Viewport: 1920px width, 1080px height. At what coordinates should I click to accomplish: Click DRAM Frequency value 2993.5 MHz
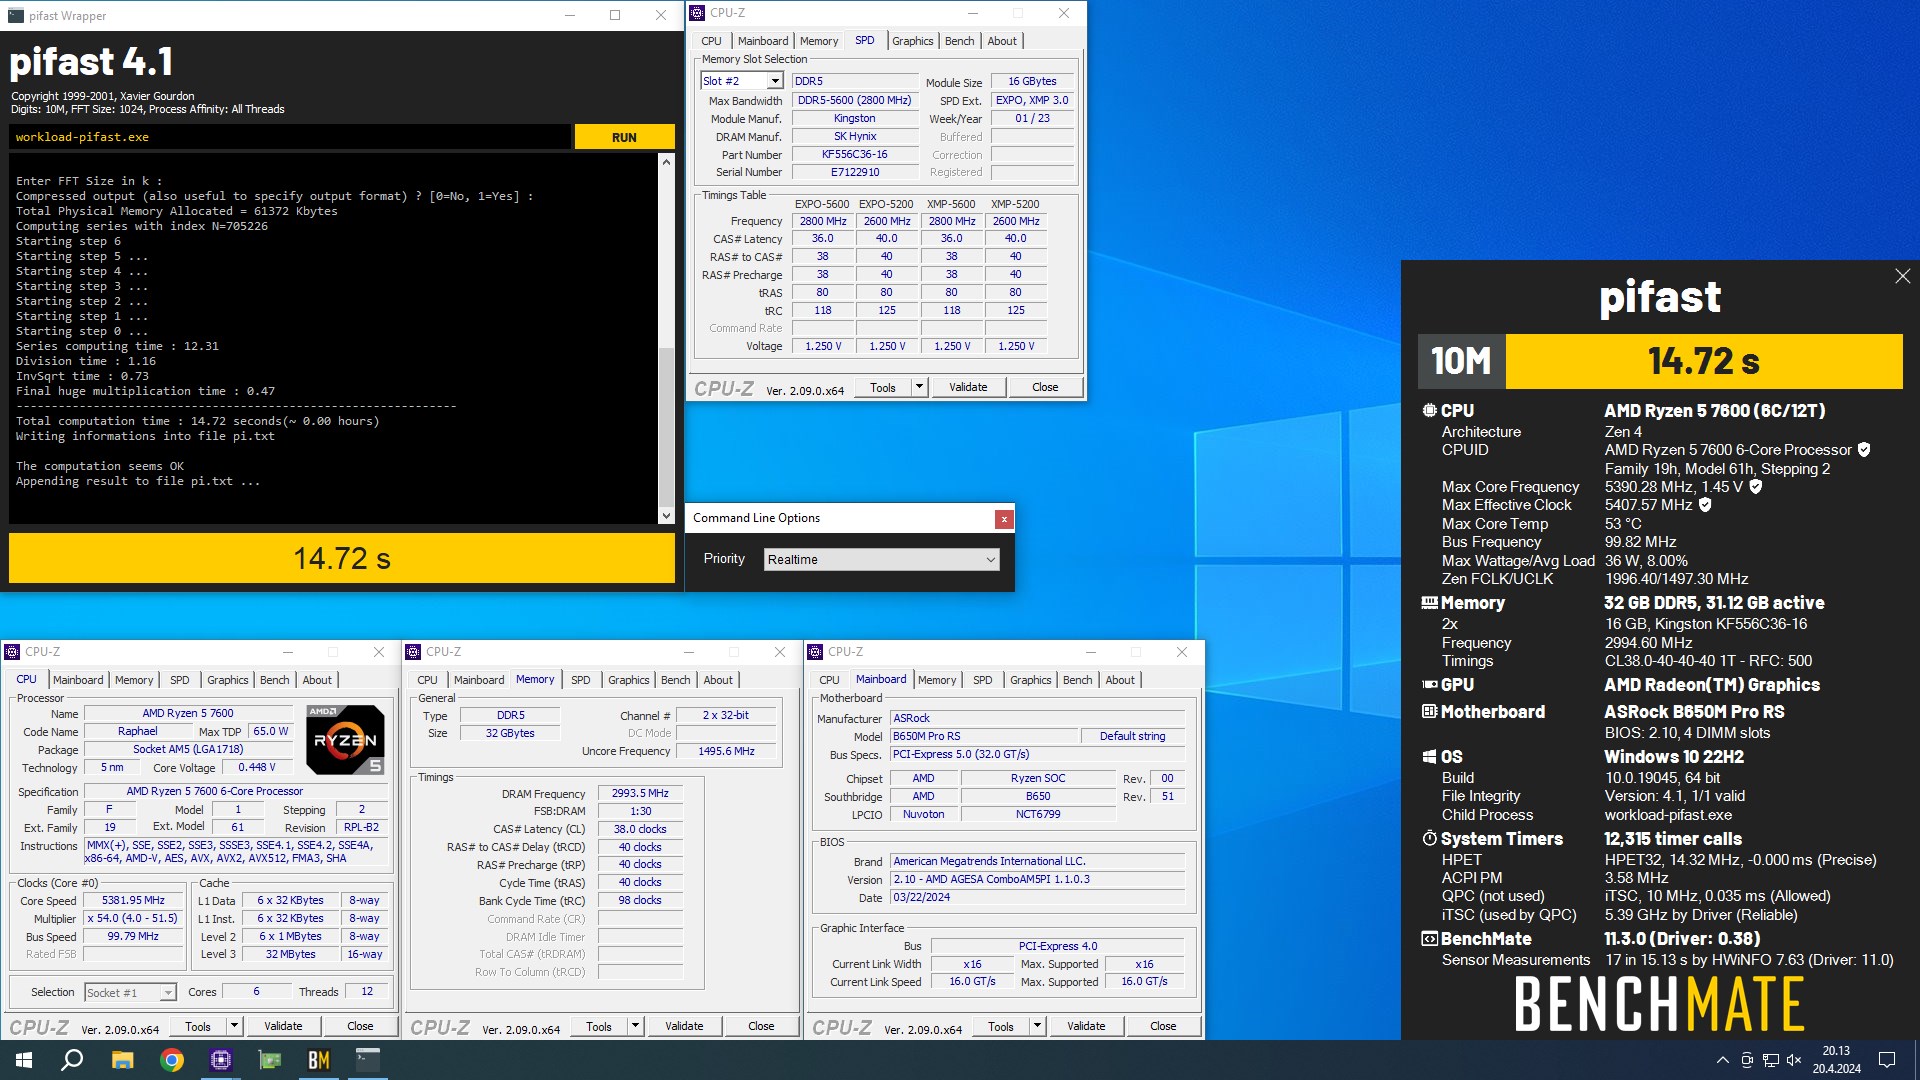(640, 794)
